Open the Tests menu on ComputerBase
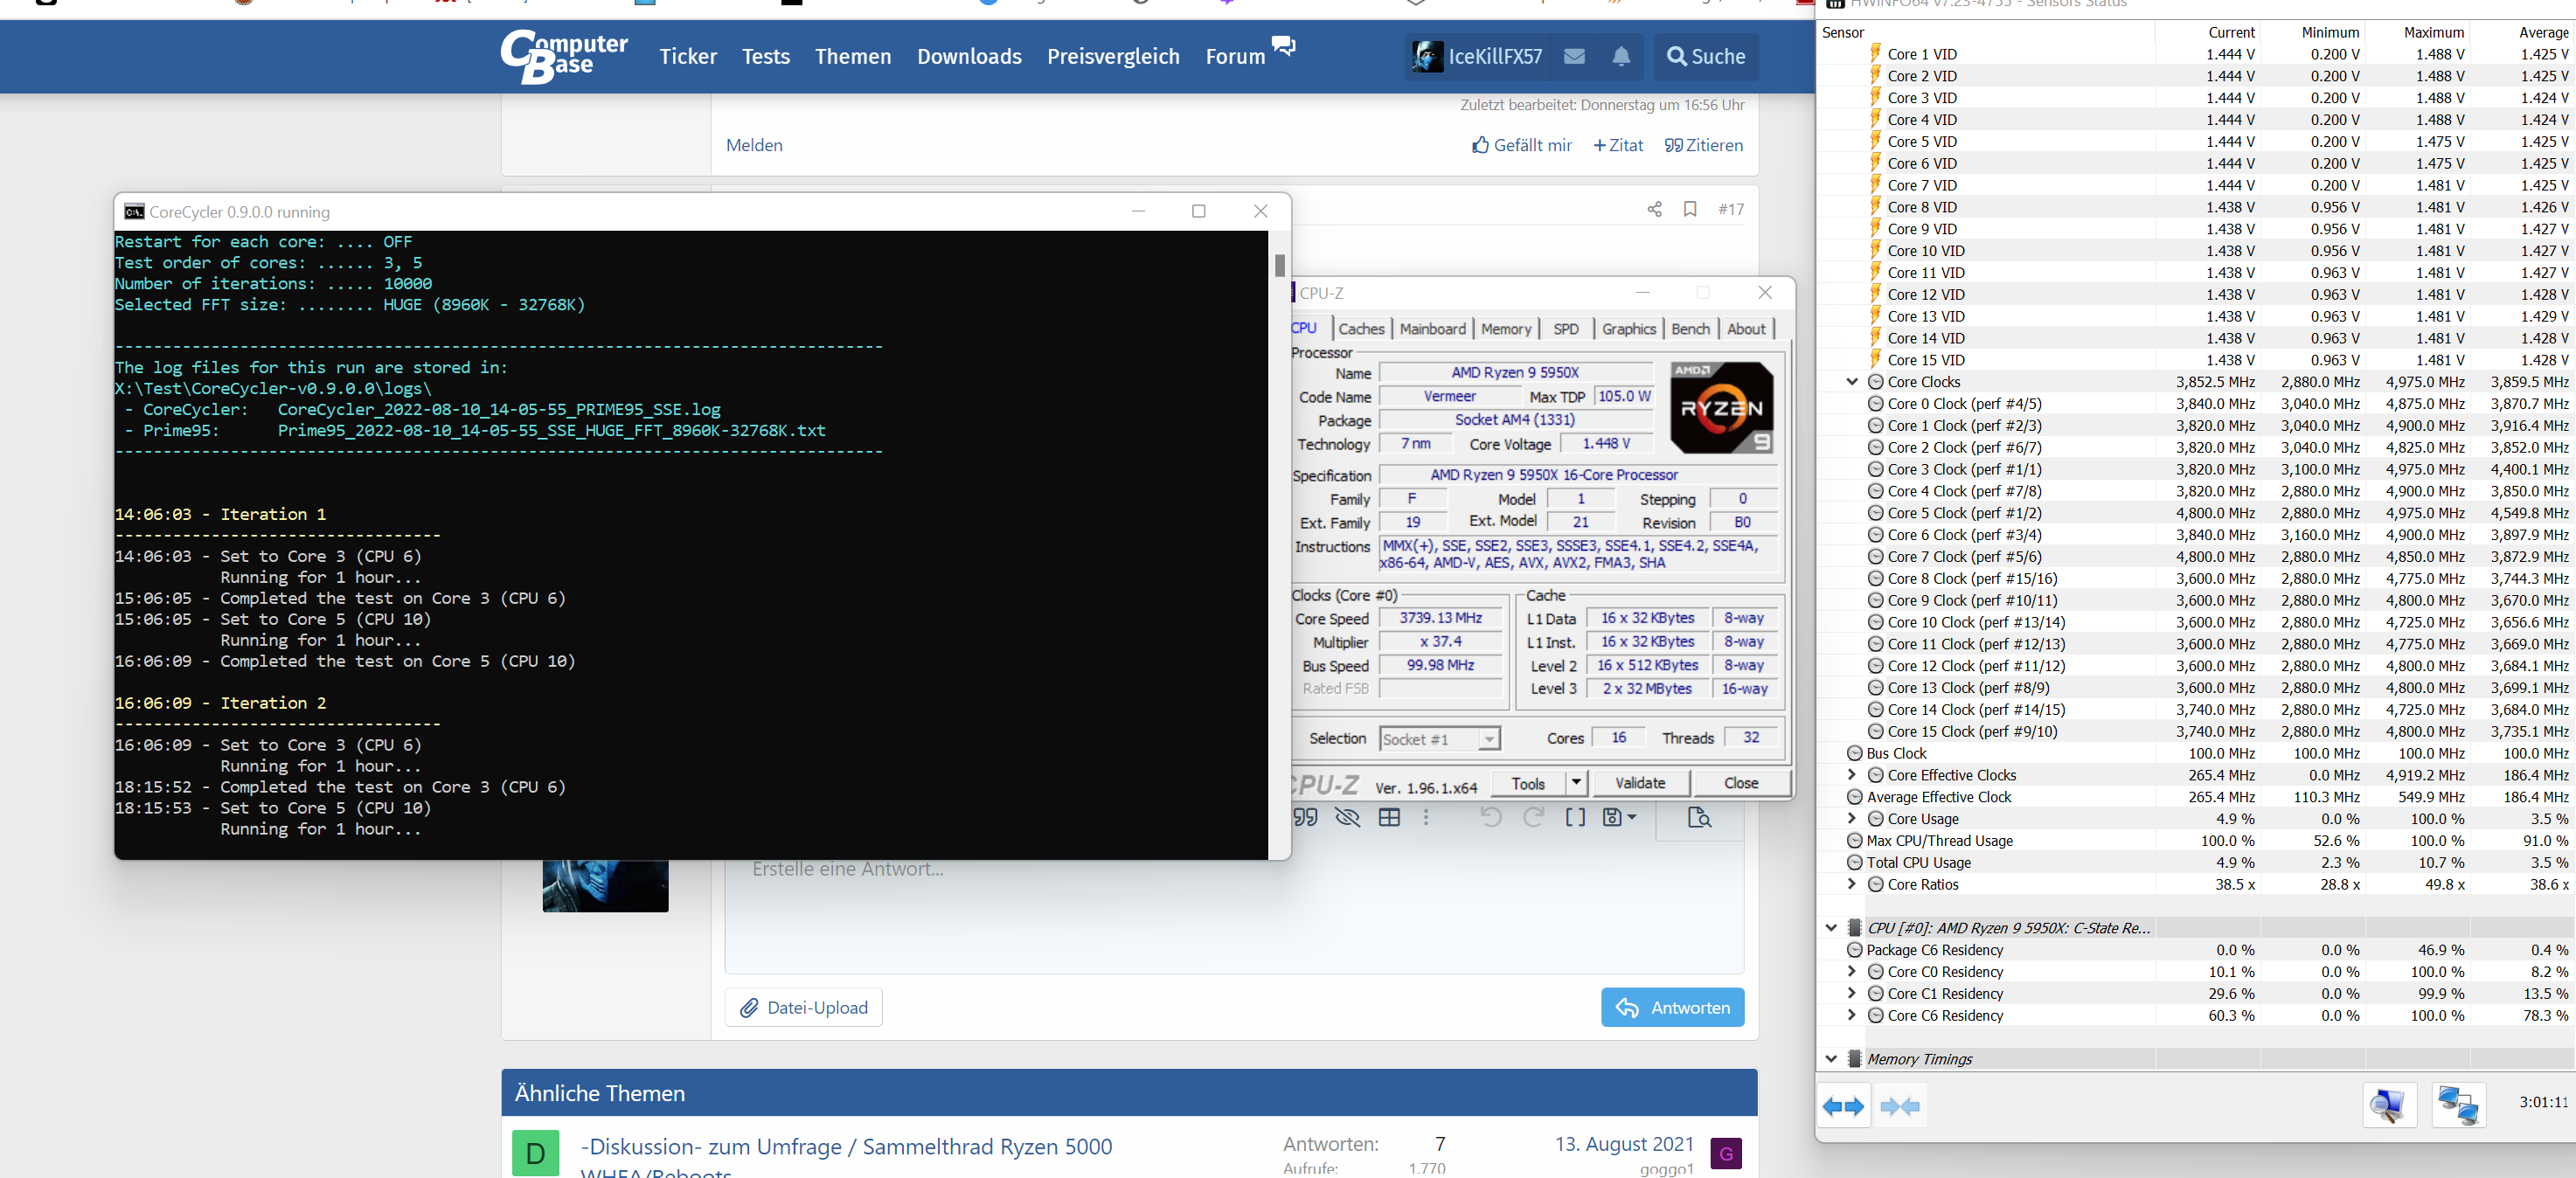Image resolution: width=2576 pixels, height=1178 pixels. click(766, 56)
